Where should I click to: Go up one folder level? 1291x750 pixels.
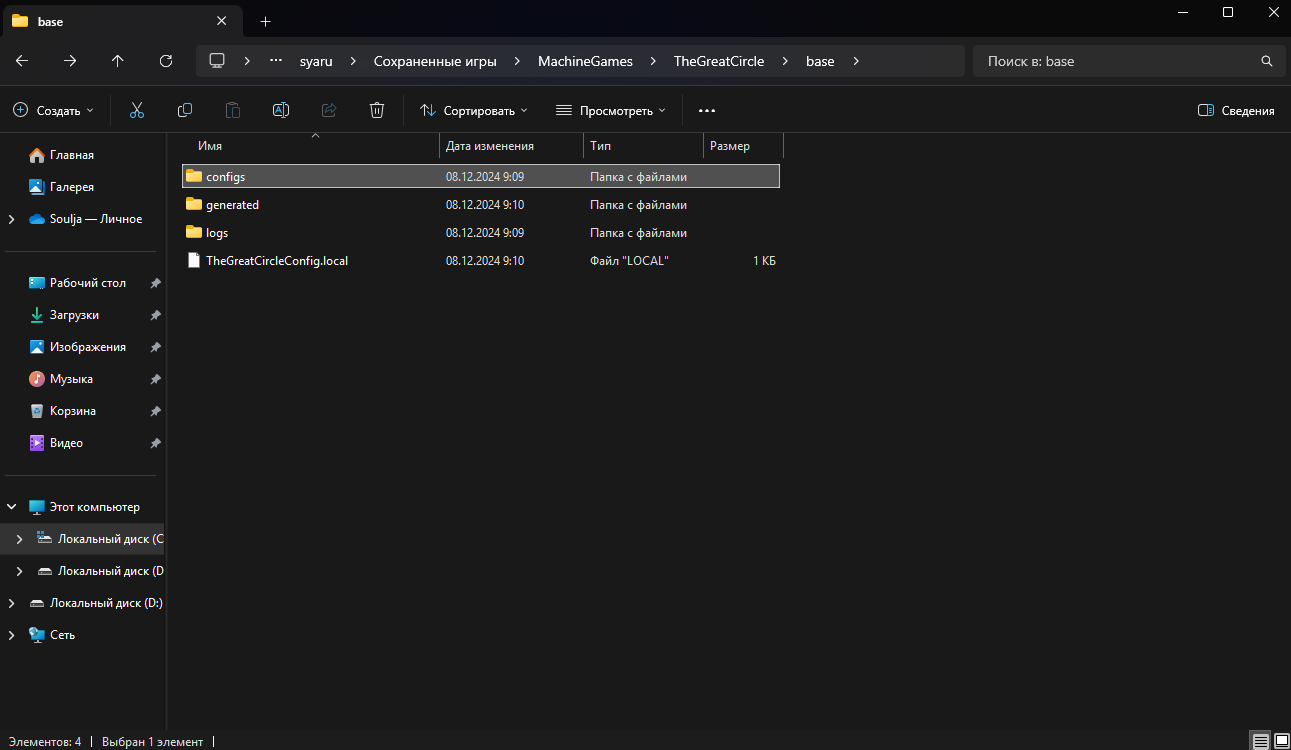(x=118, y=61)
